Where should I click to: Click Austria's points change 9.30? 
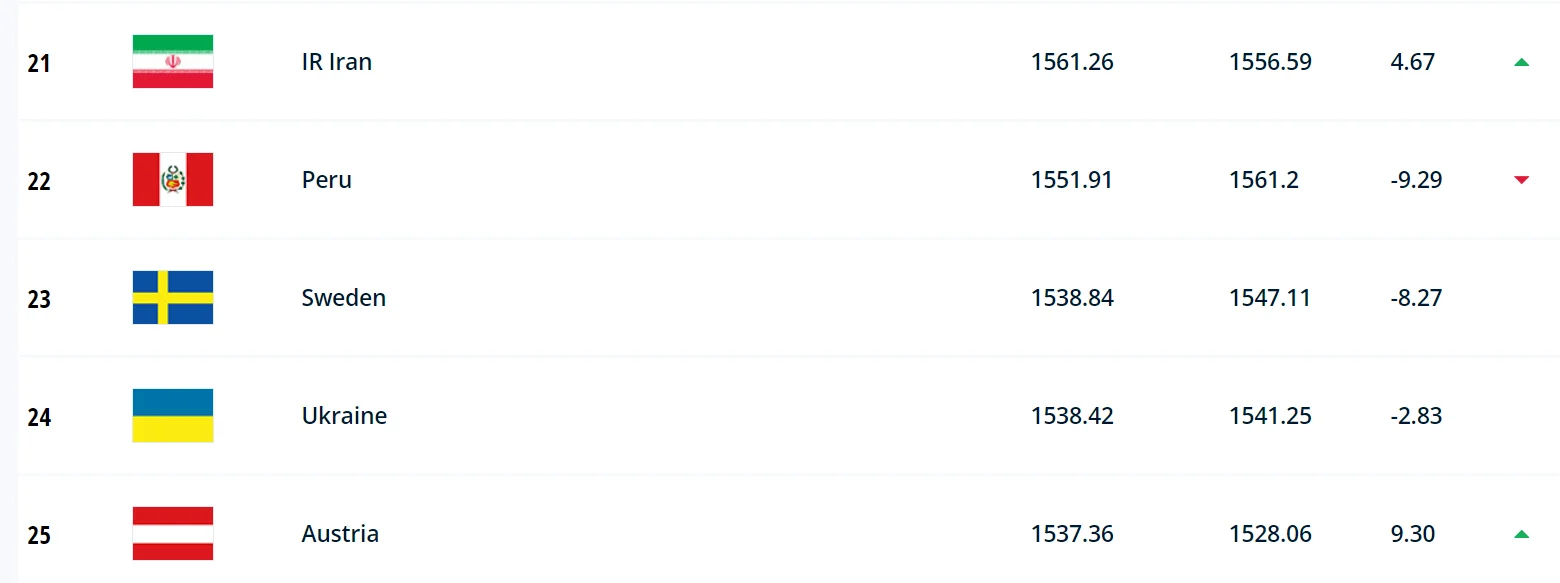[1413, 534]
